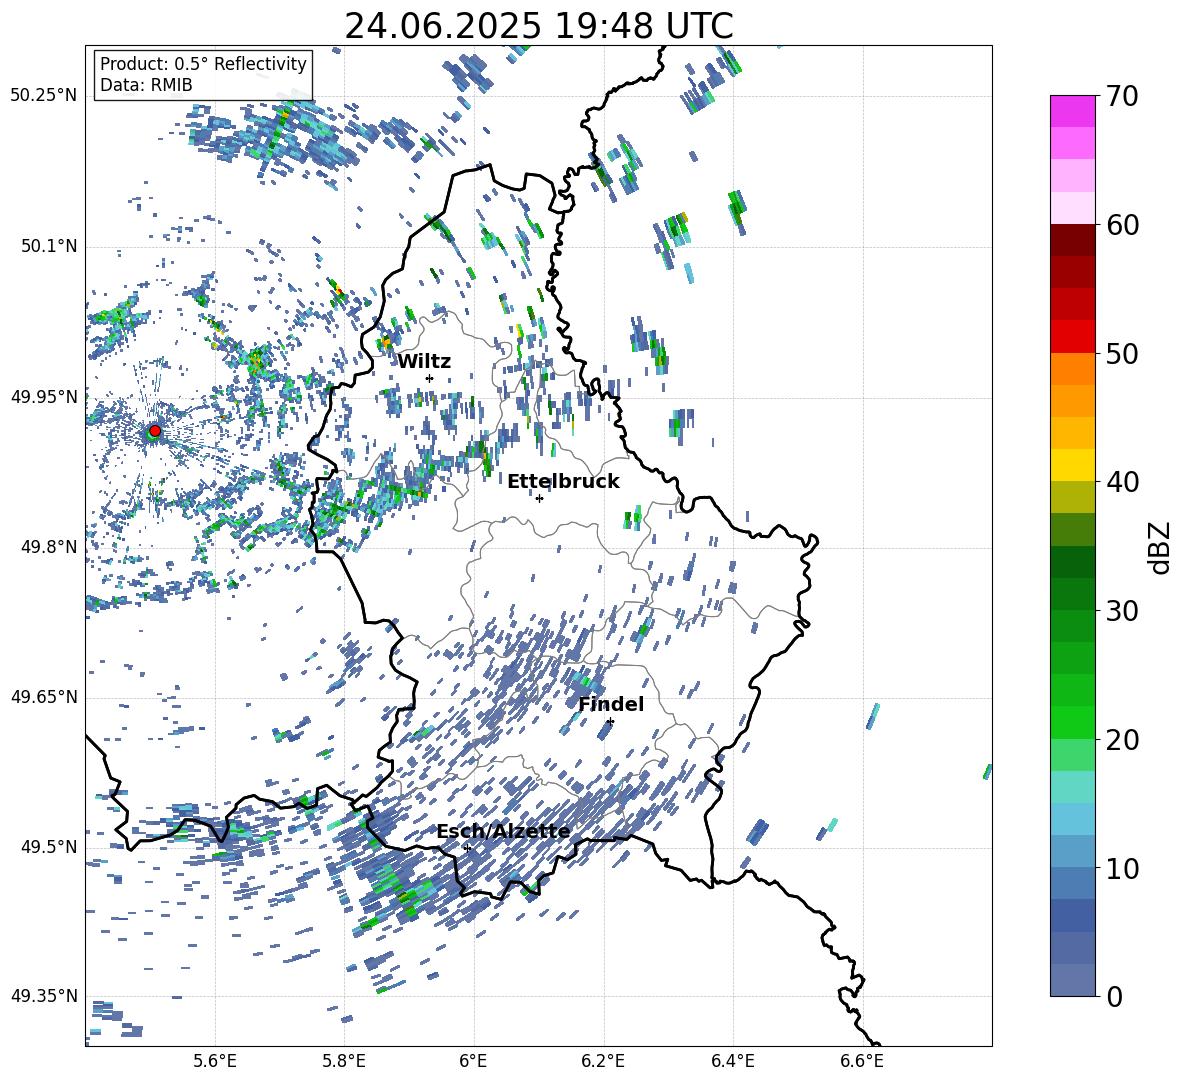1184x1081 pixels.
Task: Click the "Product: 0.5° Reflectivity" text
Action: click(203, 63)
